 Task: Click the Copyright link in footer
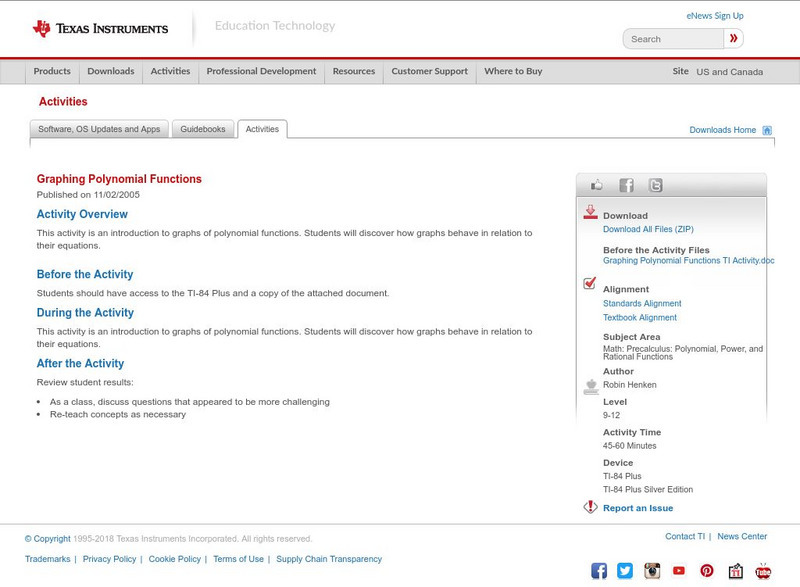(47, 539)
